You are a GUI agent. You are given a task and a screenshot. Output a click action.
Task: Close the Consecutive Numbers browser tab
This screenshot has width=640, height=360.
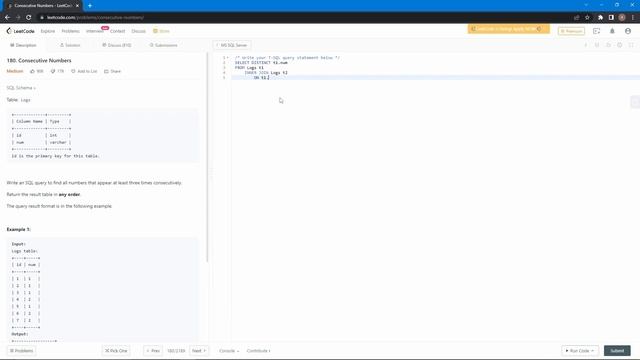(77, 6)
